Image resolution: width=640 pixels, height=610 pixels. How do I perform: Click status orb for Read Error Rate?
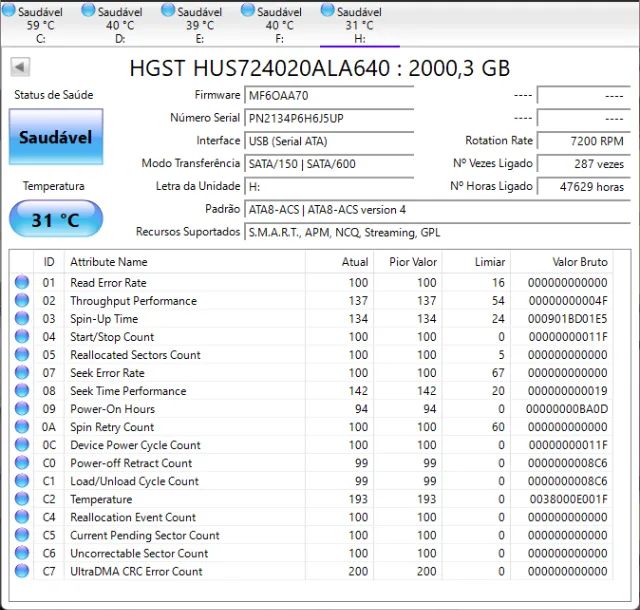pyautogui.click(x=22, y=282)
